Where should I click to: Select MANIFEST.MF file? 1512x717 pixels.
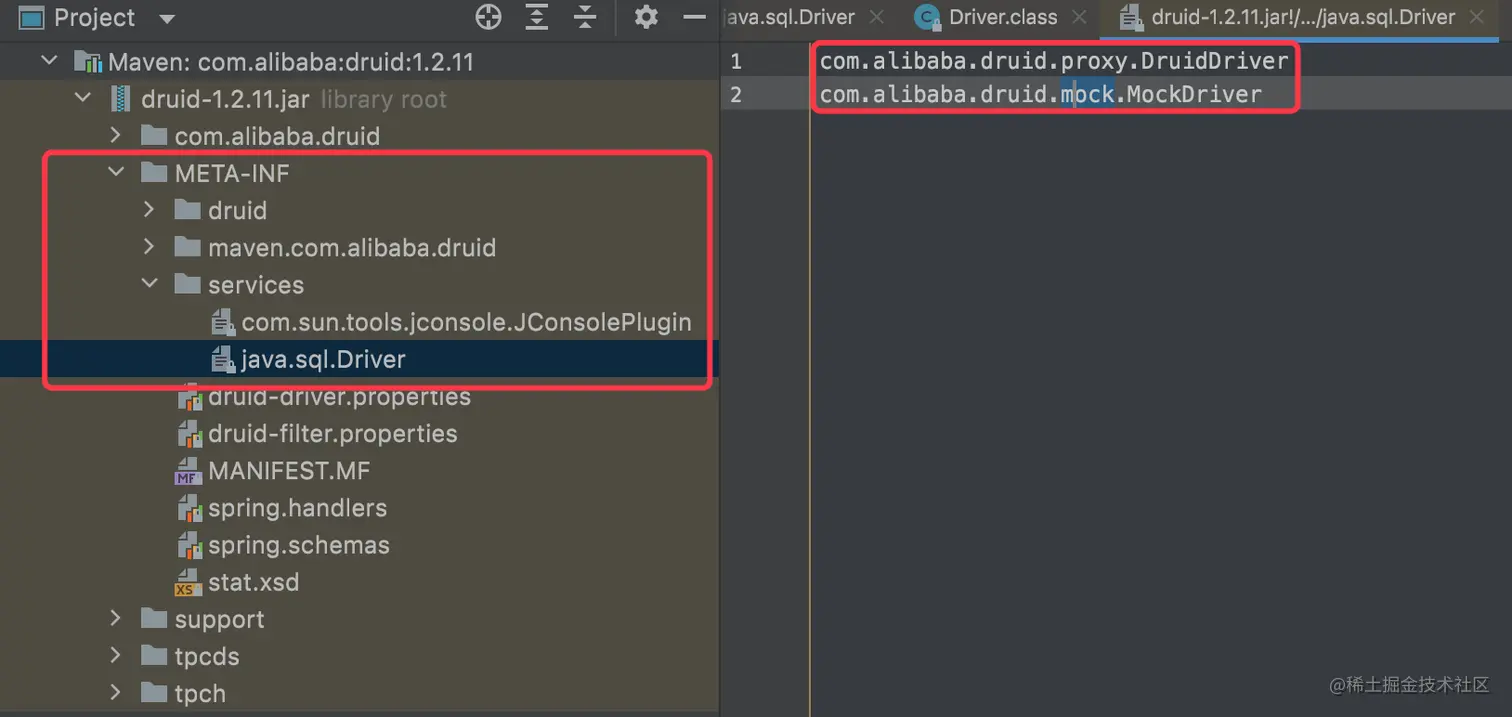(289, 470)
